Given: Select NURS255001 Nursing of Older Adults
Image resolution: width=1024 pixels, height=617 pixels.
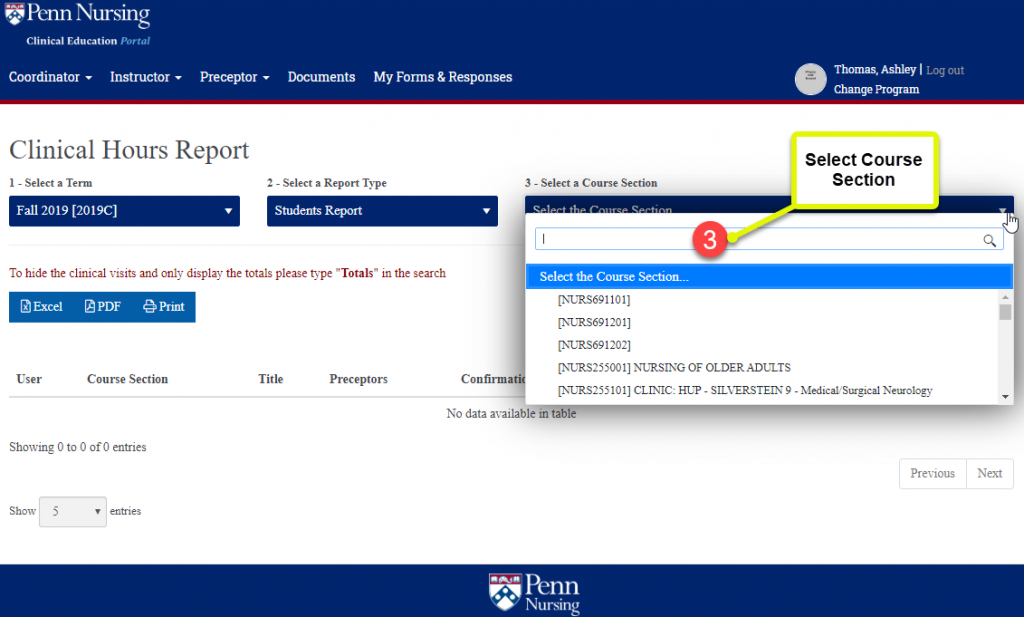Looking at the screenshot, I should [674, 367].
